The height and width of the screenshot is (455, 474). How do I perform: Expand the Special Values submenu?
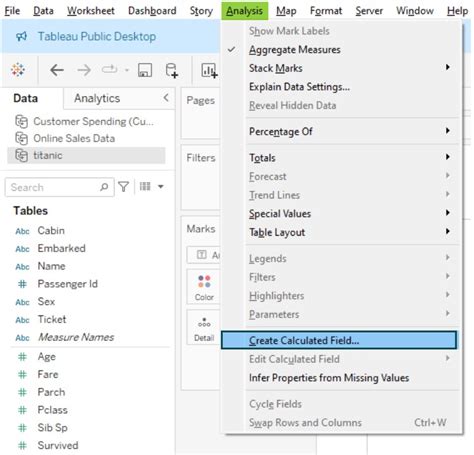(x=342, y=213)
